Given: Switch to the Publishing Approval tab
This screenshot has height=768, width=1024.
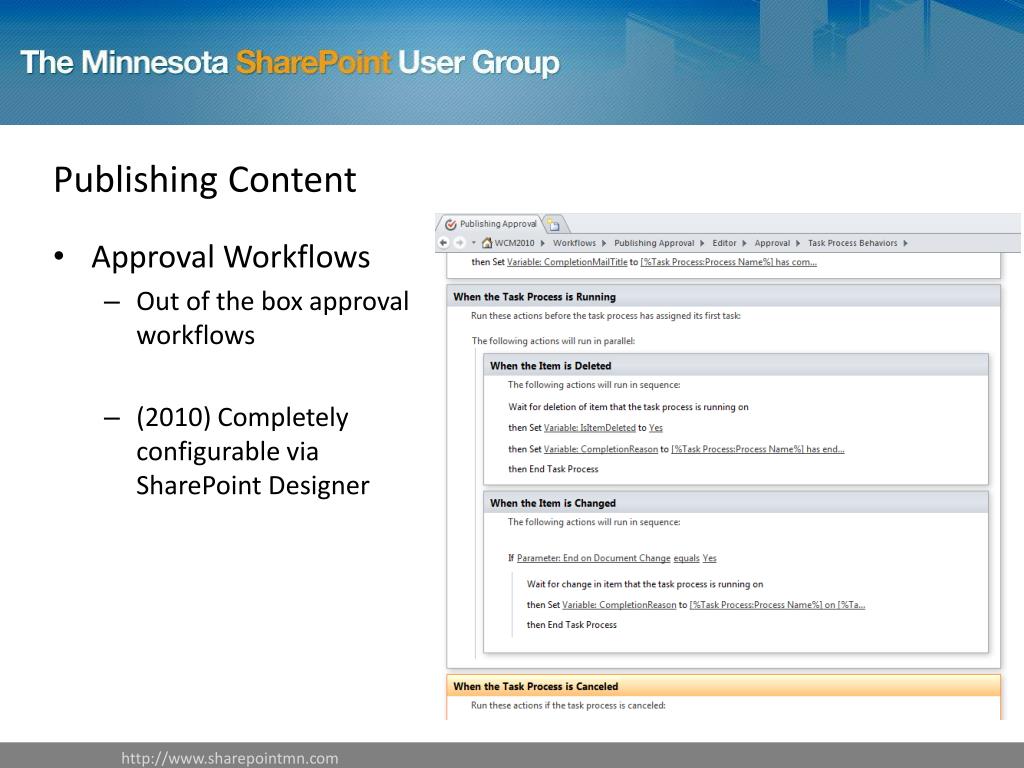Looking at the screenshot, I should [x=491, y=224].
